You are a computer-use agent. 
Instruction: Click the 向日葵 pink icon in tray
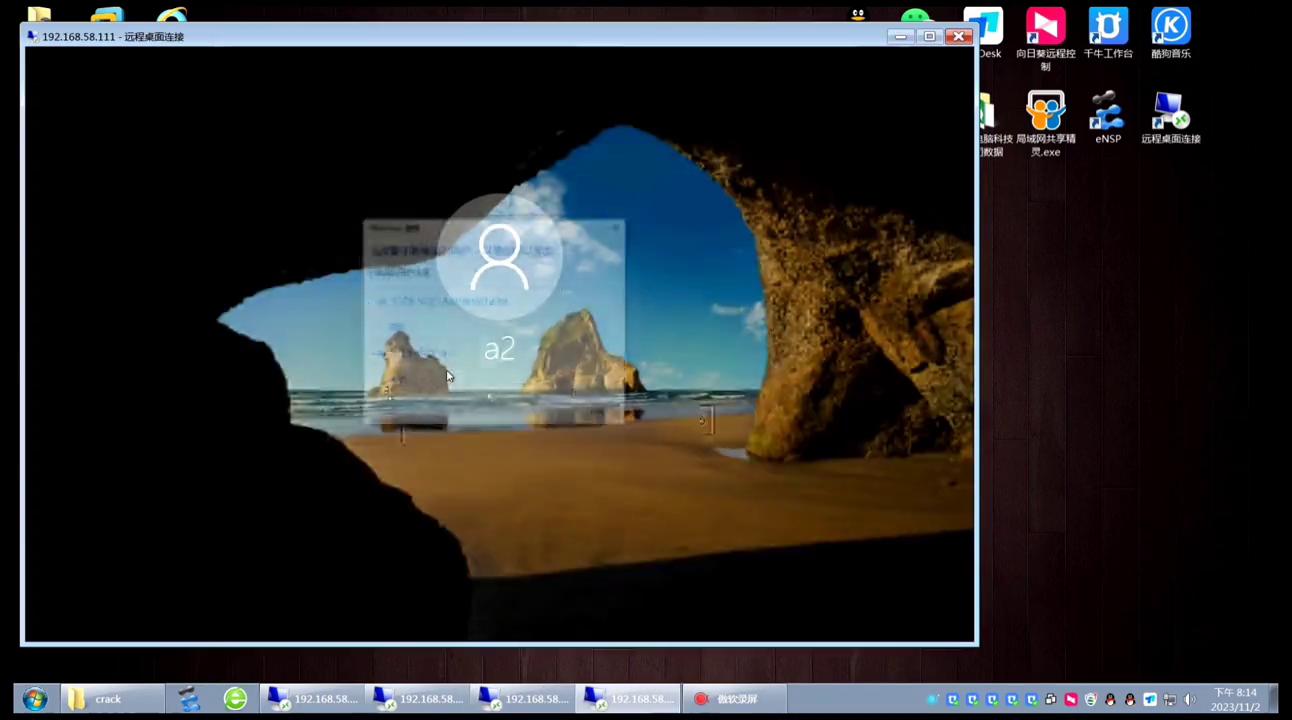point(1072,699)
